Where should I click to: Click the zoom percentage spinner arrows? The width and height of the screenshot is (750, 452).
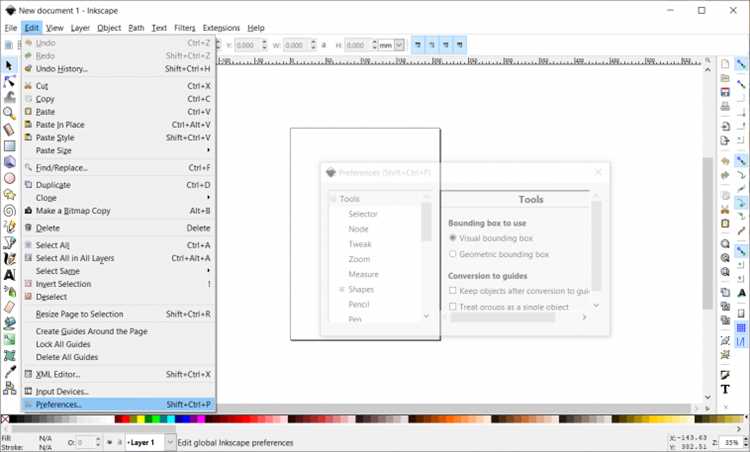[745, 442]
